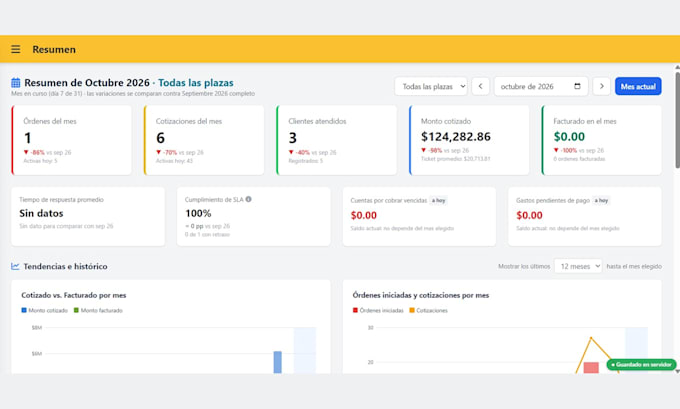Click the Tendencias e histórico heading
The height and width of the screenshot is (409, 680).
(65, 266)
